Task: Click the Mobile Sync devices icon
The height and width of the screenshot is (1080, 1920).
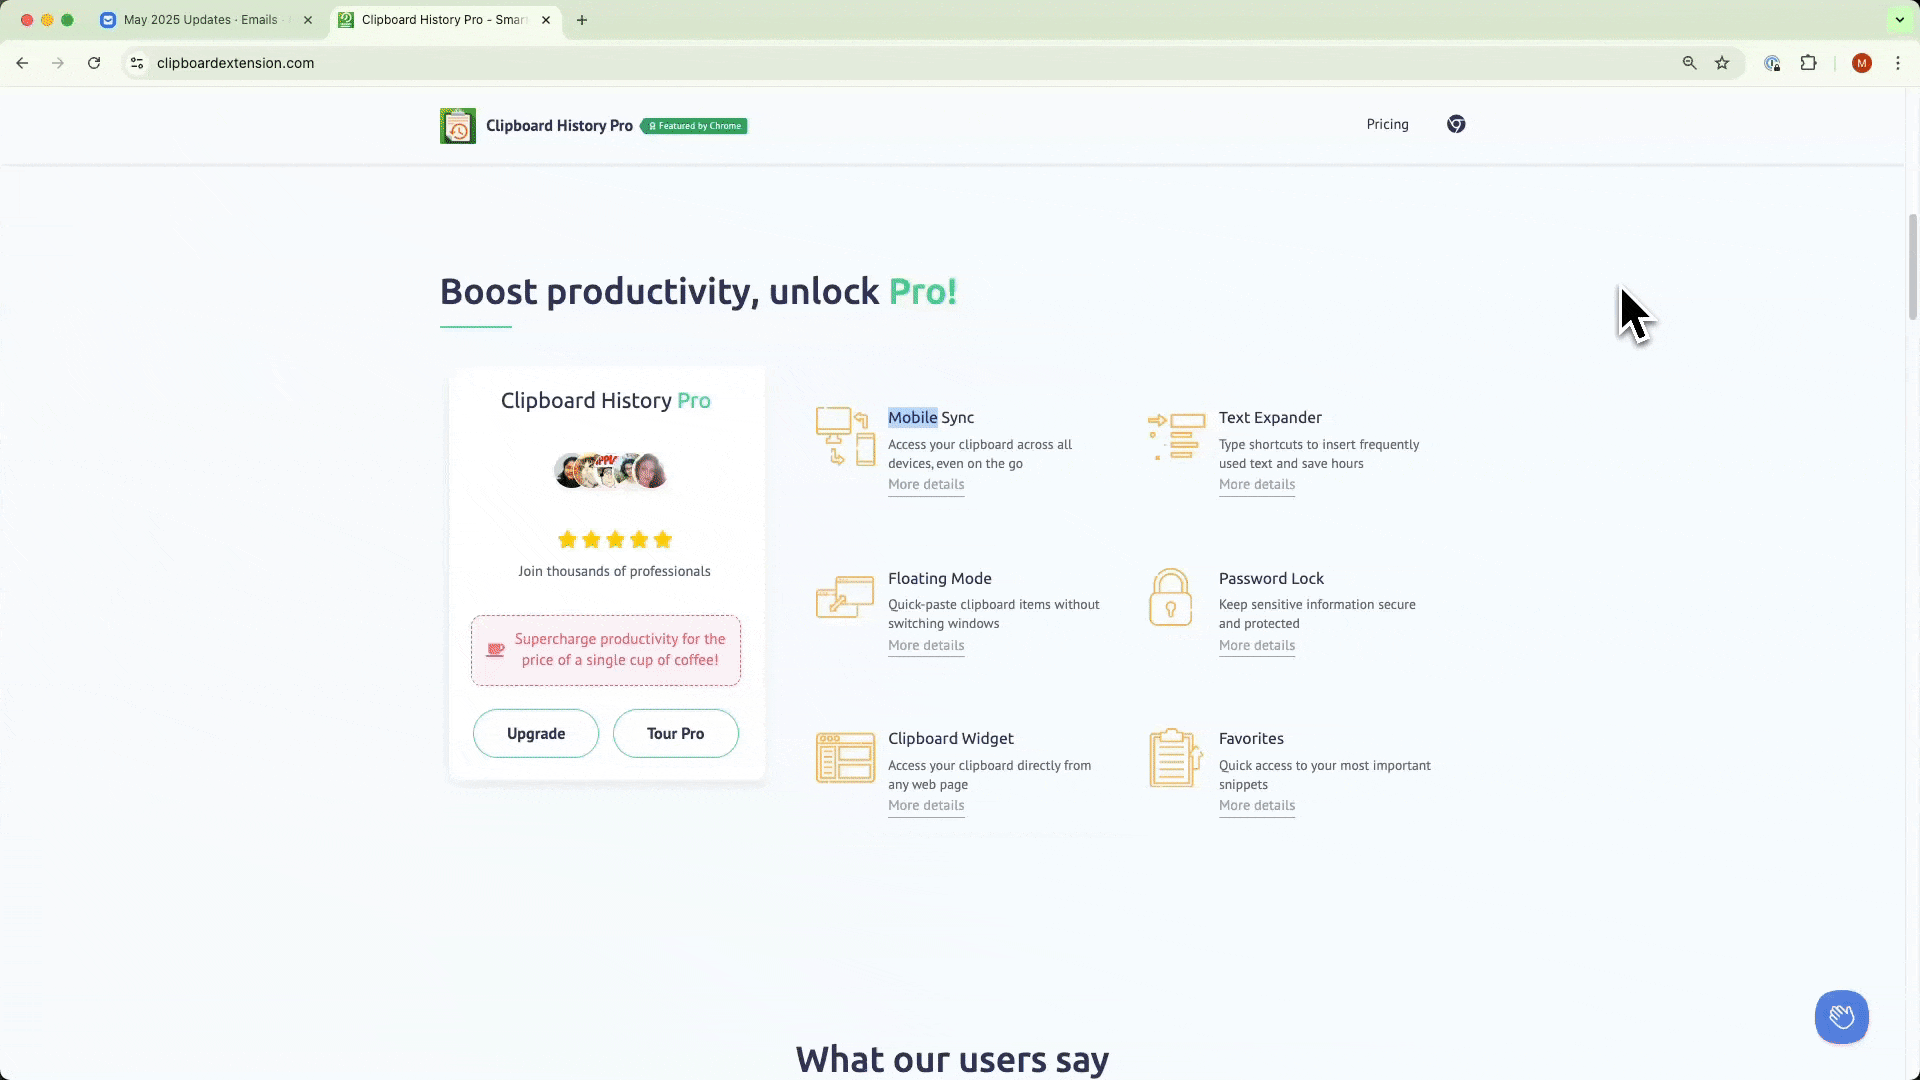Action: coord(845,436)
